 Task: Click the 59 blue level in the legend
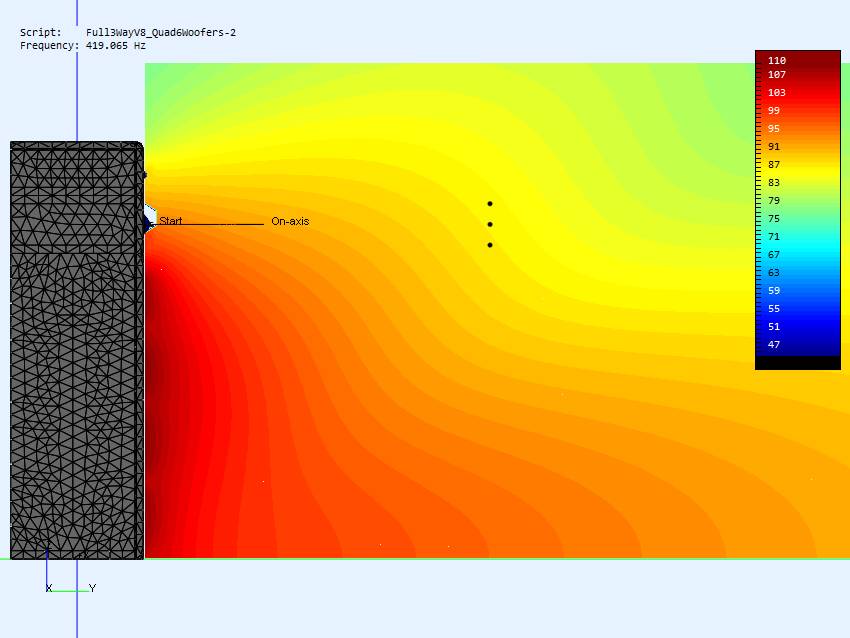pyautogui.click(x=774, y=291)
